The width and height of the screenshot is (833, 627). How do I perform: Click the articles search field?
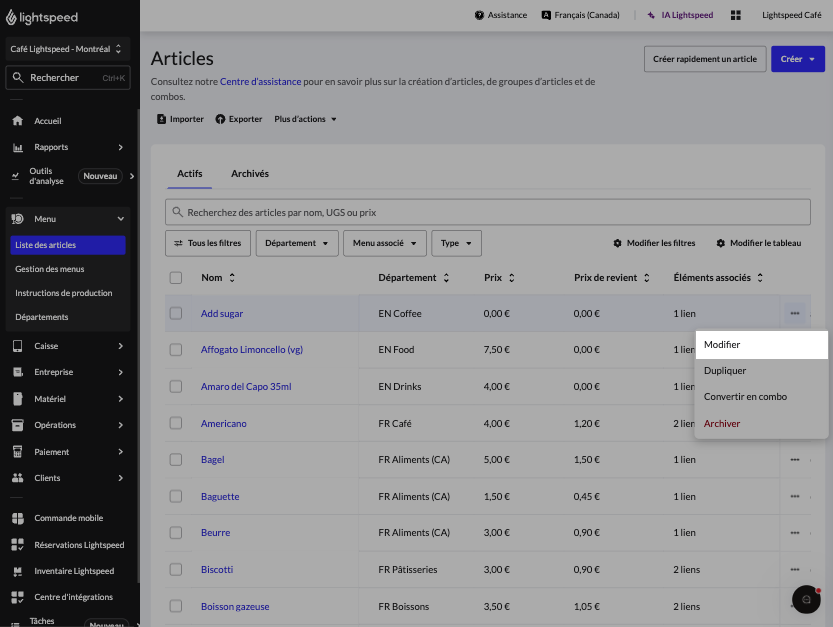(x=488, y=213)
